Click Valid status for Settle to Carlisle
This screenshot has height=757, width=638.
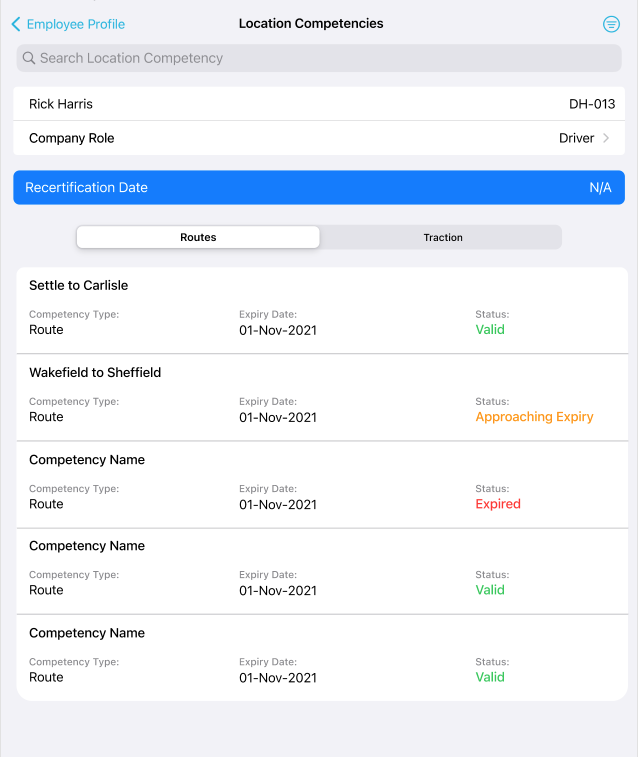490,329
